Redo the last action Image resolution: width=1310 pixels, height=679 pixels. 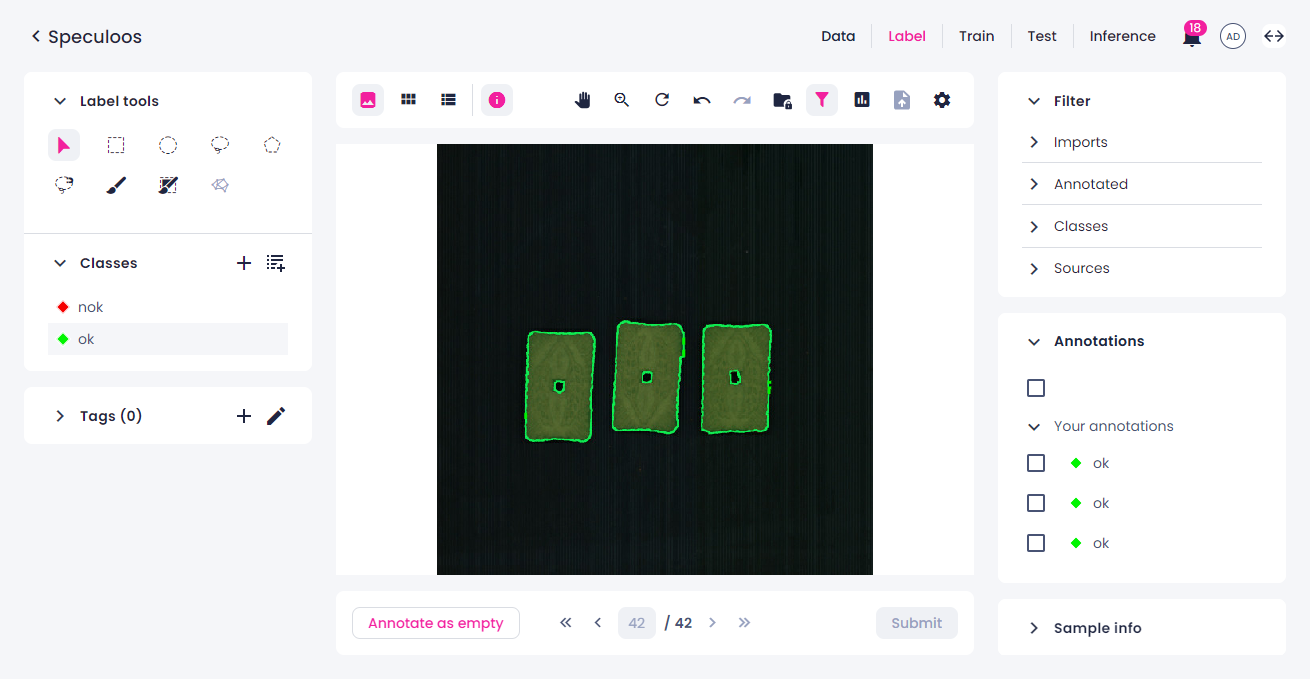tap(742, 100)
